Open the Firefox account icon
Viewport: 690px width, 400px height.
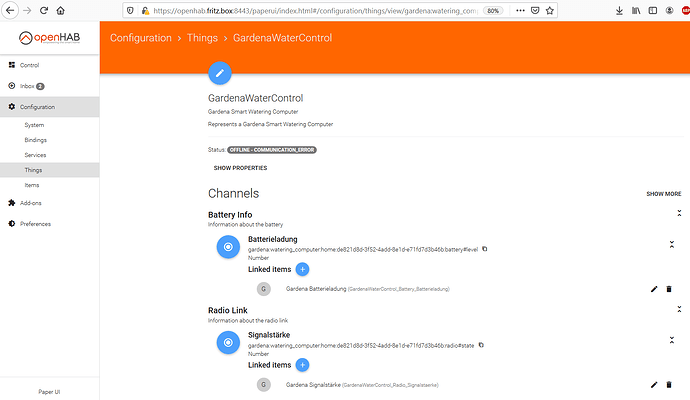click(669, 11)
